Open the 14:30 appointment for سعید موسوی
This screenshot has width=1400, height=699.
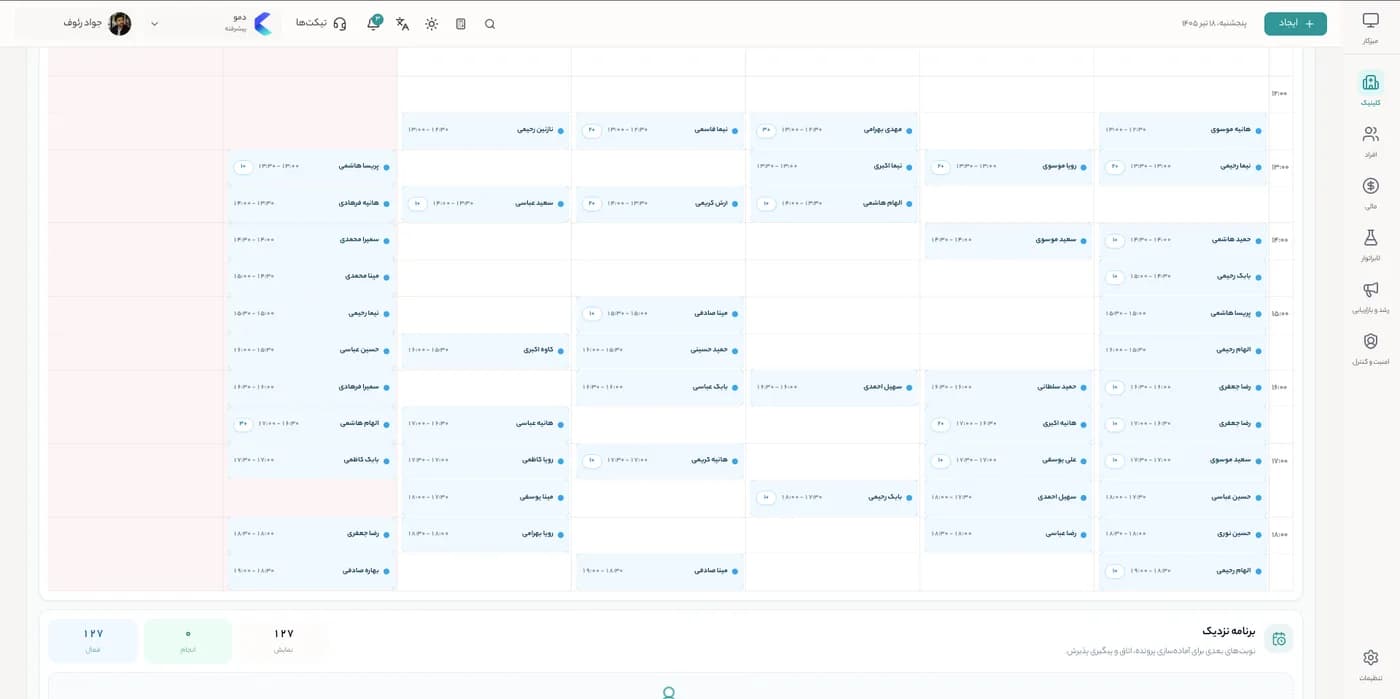click(x=1007, y=240)
